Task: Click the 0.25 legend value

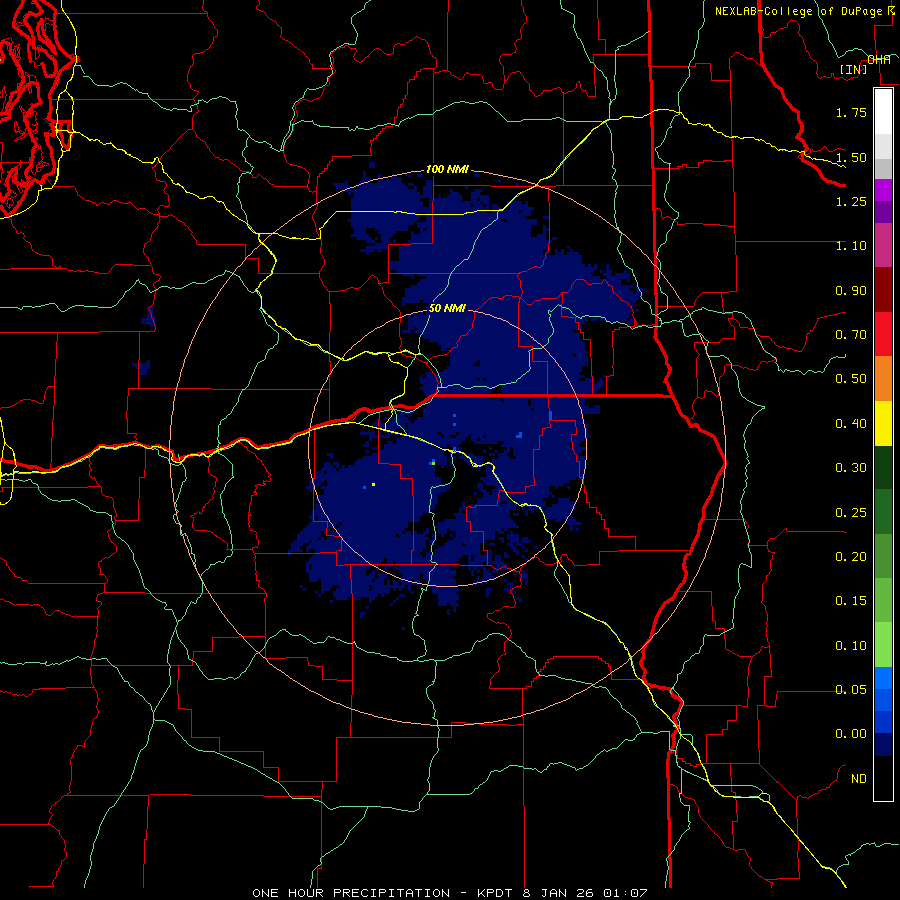Action: coord(851,513)
